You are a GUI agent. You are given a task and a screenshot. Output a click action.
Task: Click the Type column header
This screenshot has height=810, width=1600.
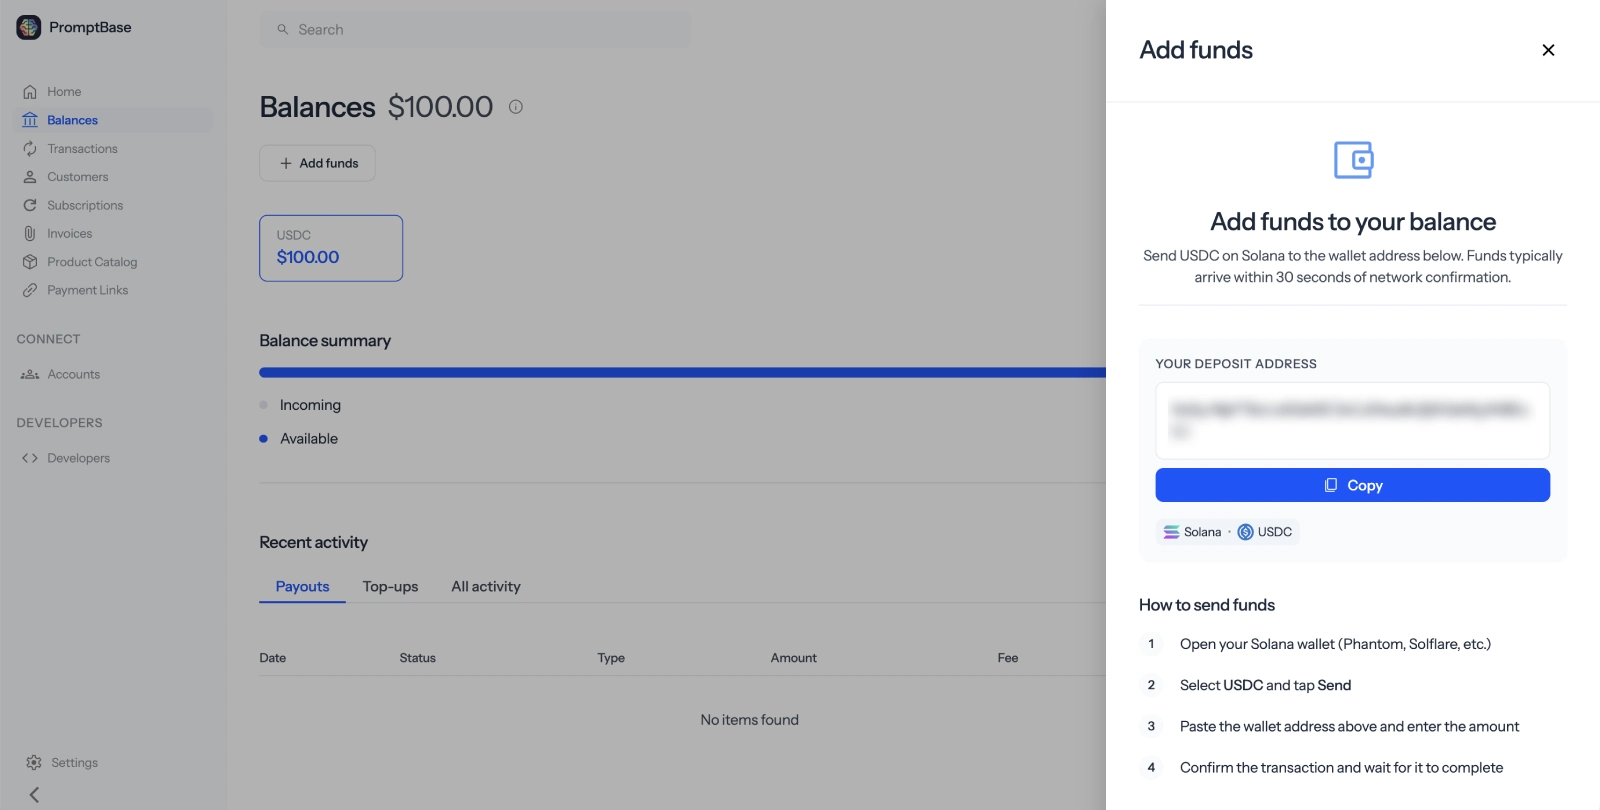pyautogui.click(x=611, y=658)
